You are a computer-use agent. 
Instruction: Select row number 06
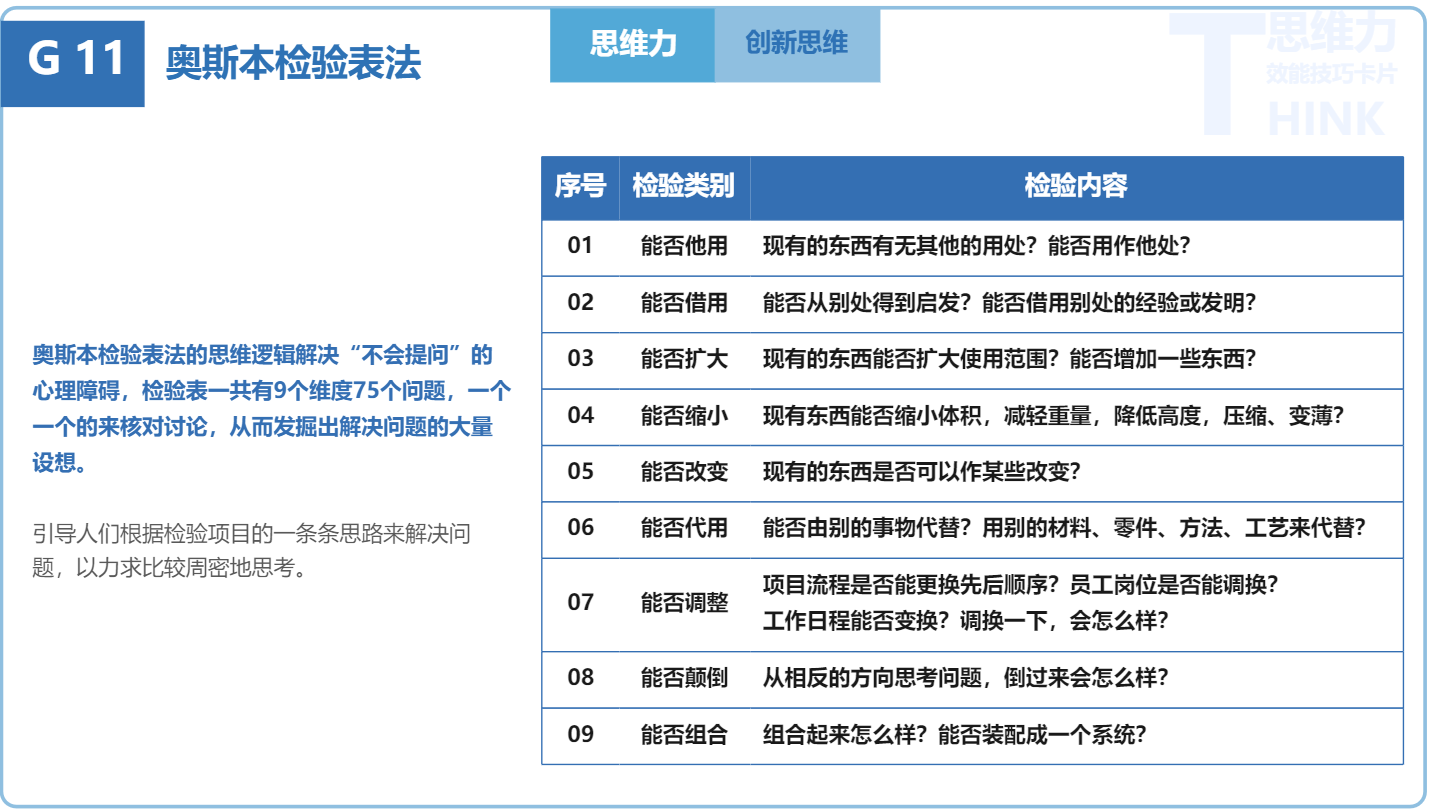pyautogui.click(x=580, y=527)
